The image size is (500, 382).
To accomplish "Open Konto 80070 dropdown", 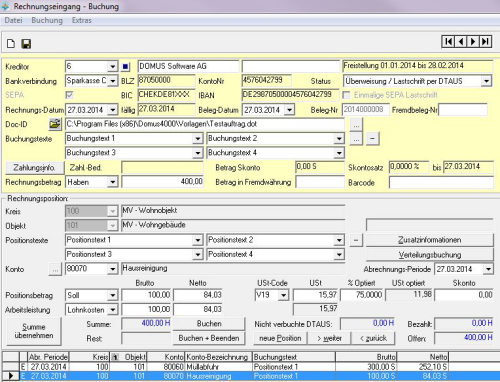I will [113, 269].
